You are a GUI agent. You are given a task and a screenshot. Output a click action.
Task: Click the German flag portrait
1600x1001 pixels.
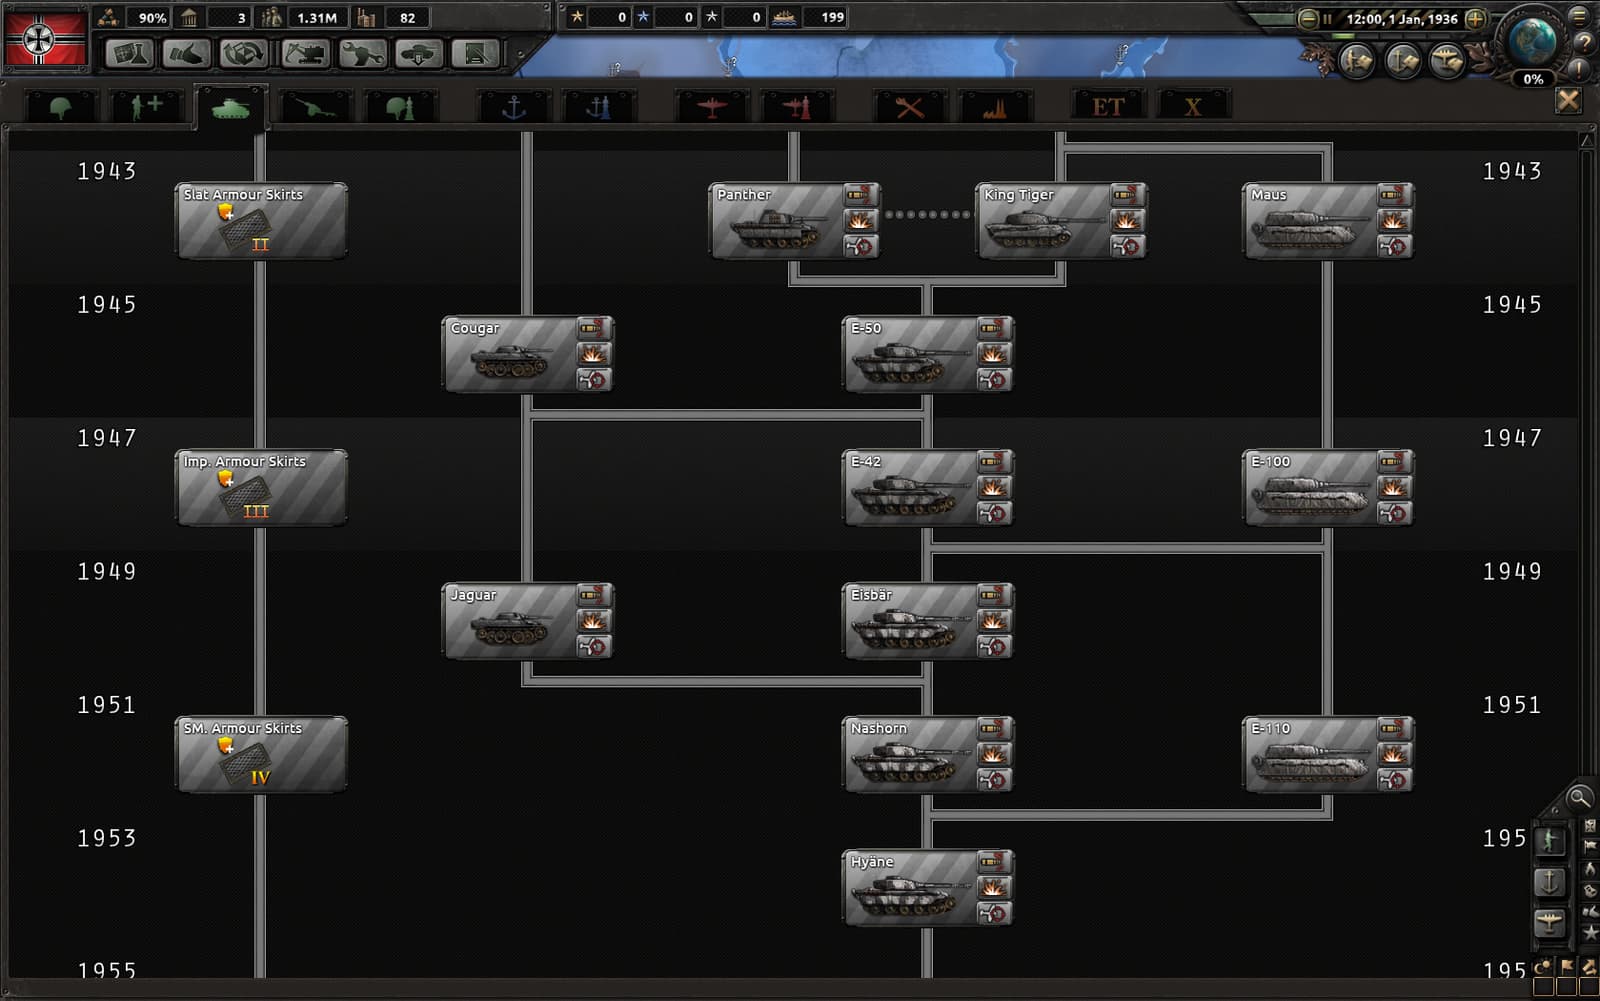(45, 37)
